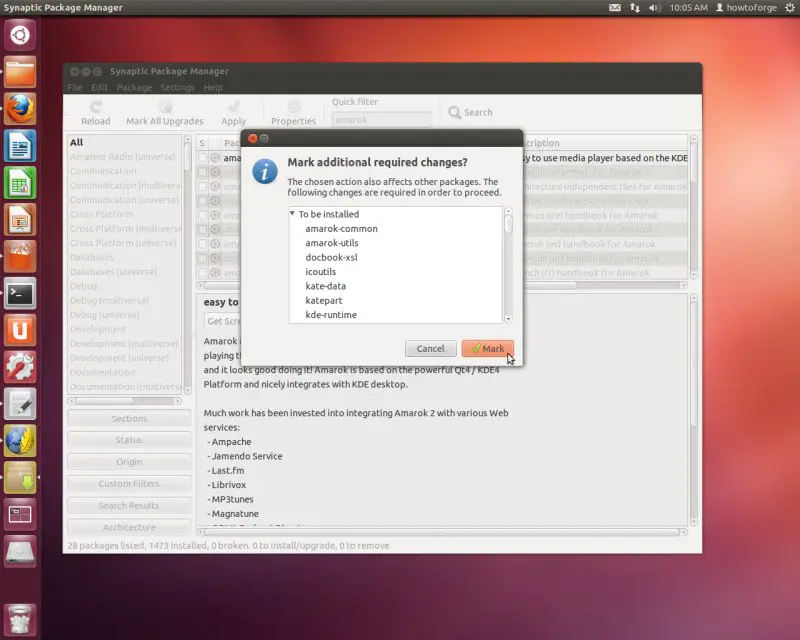The image size is (800, 640).
Task: Launch LibreOffice Calc from the launcher
Action: tap(20, 183)
